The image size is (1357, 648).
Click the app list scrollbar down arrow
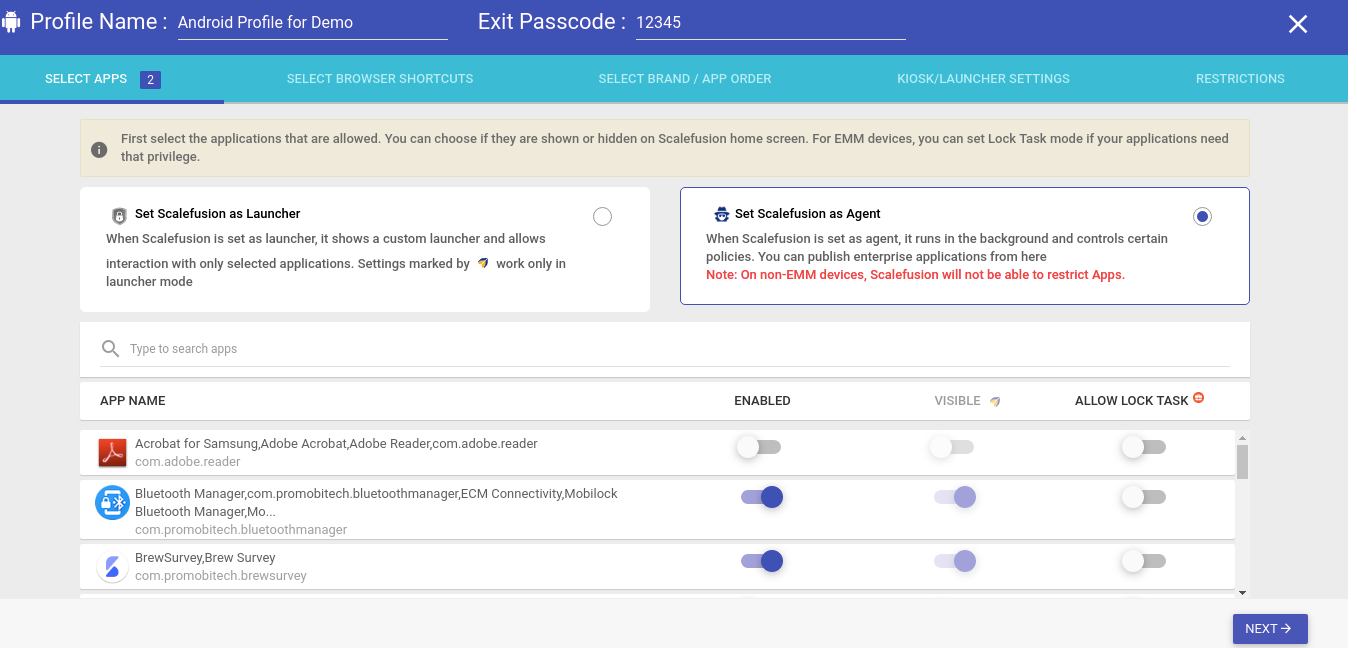[x=1243, y=592]
